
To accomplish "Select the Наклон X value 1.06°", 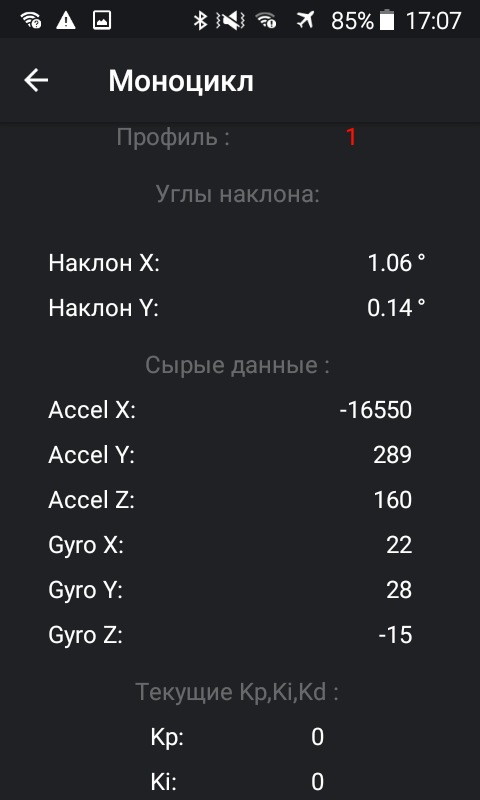I will tap(396, 263).
